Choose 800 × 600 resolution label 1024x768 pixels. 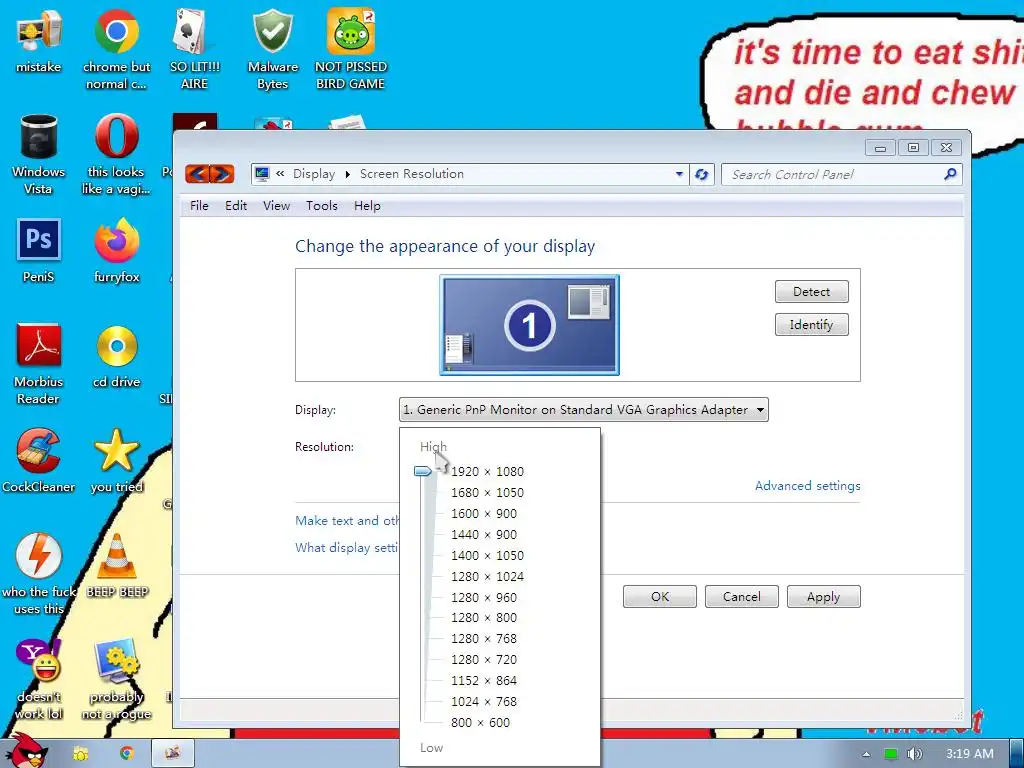[x=480, y=722]
